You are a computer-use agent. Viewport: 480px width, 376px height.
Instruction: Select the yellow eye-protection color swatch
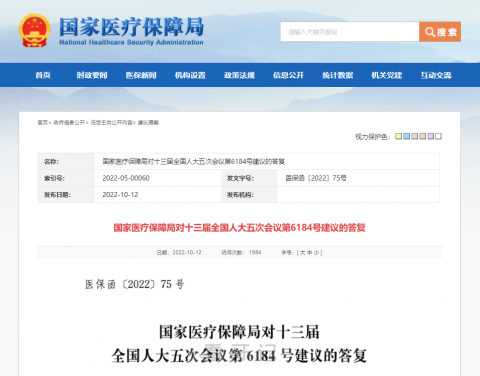(x=398, y=136)
